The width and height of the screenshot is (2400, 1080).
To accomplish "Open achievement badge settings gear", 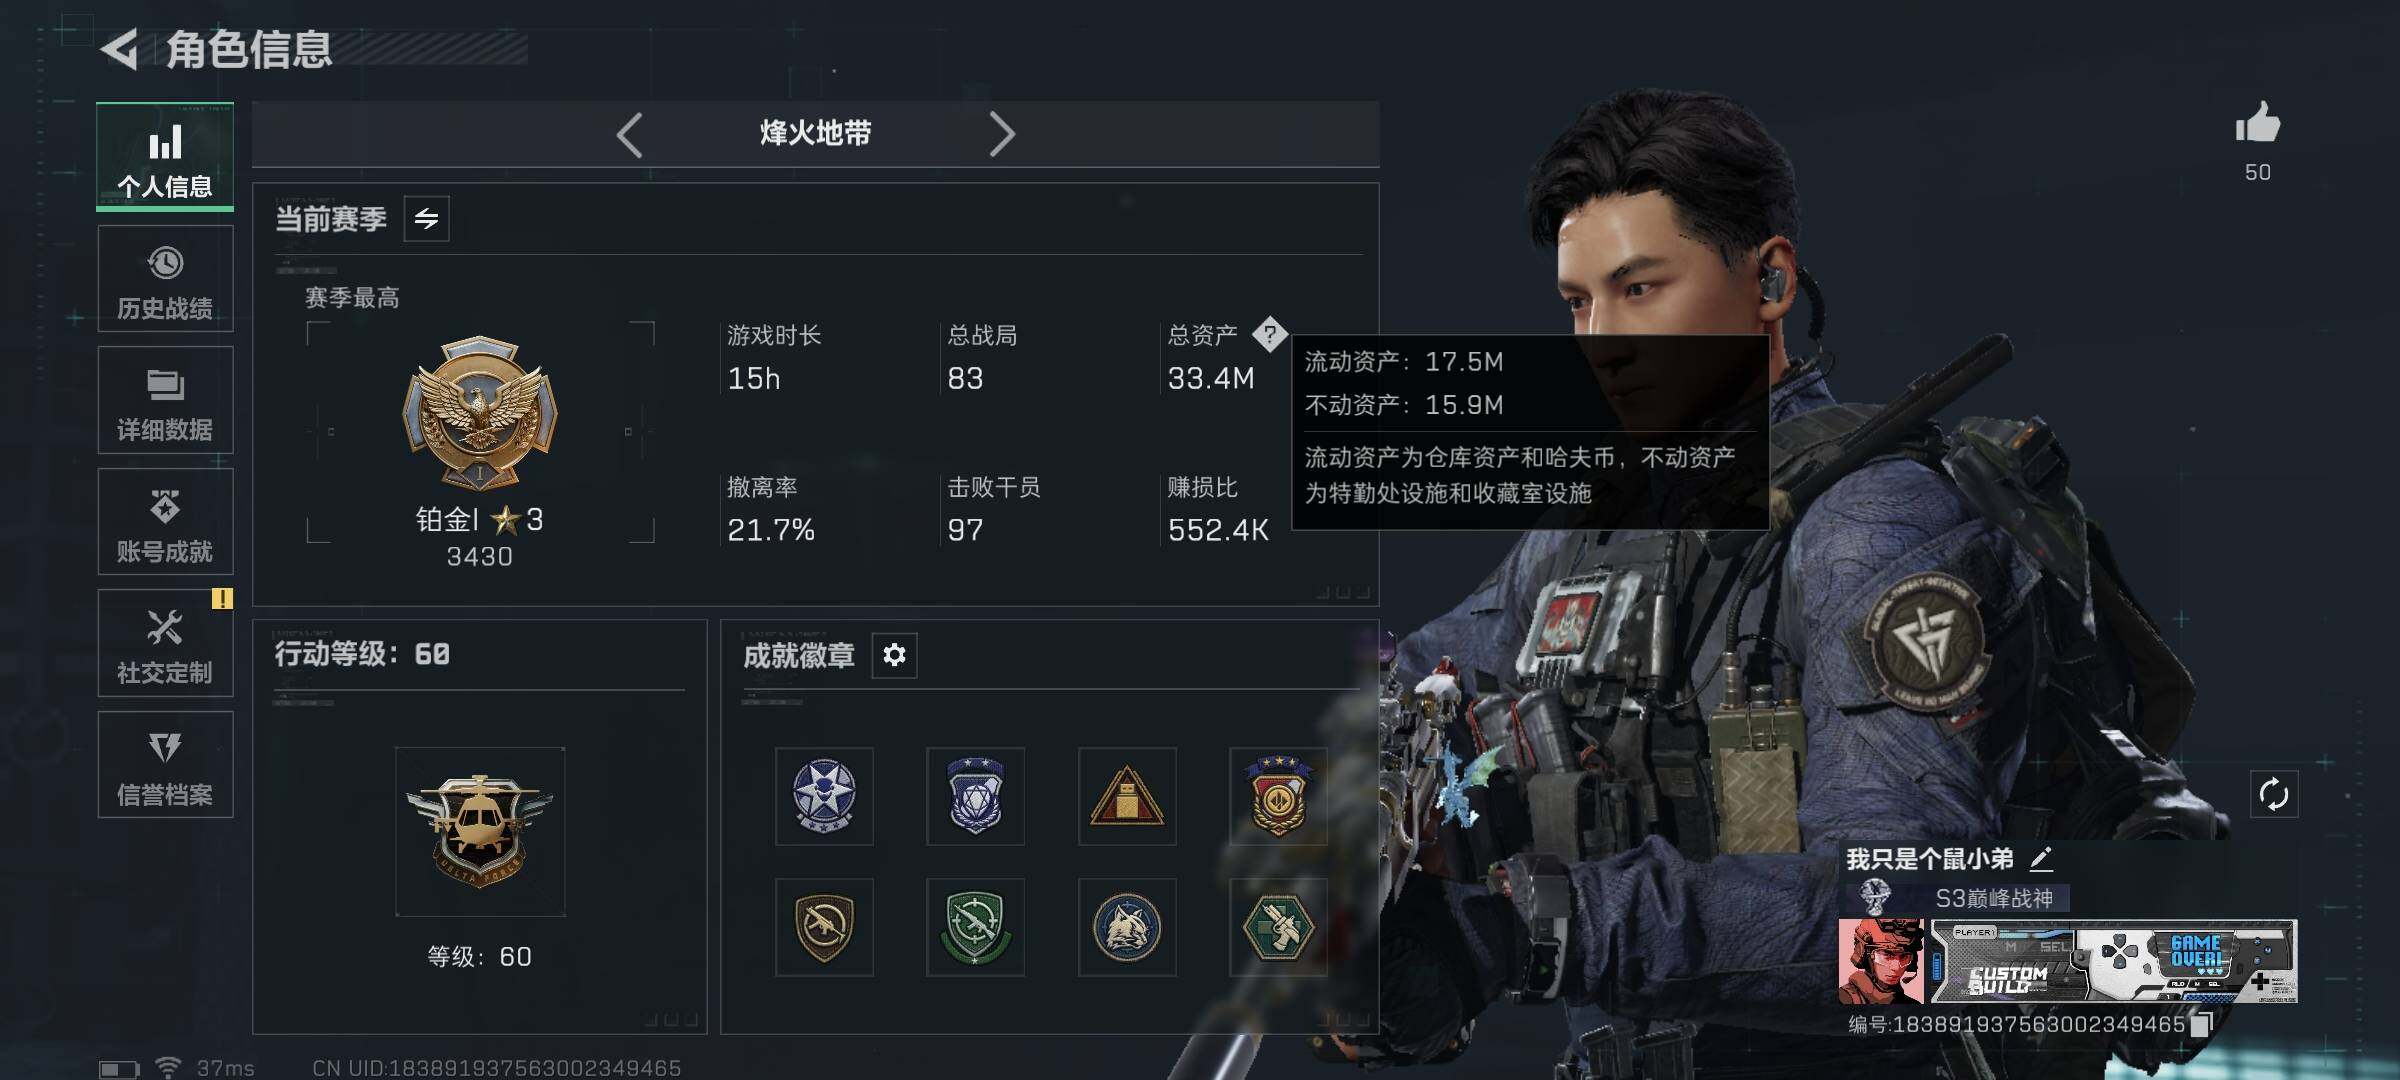I will (x=894, y=655).
